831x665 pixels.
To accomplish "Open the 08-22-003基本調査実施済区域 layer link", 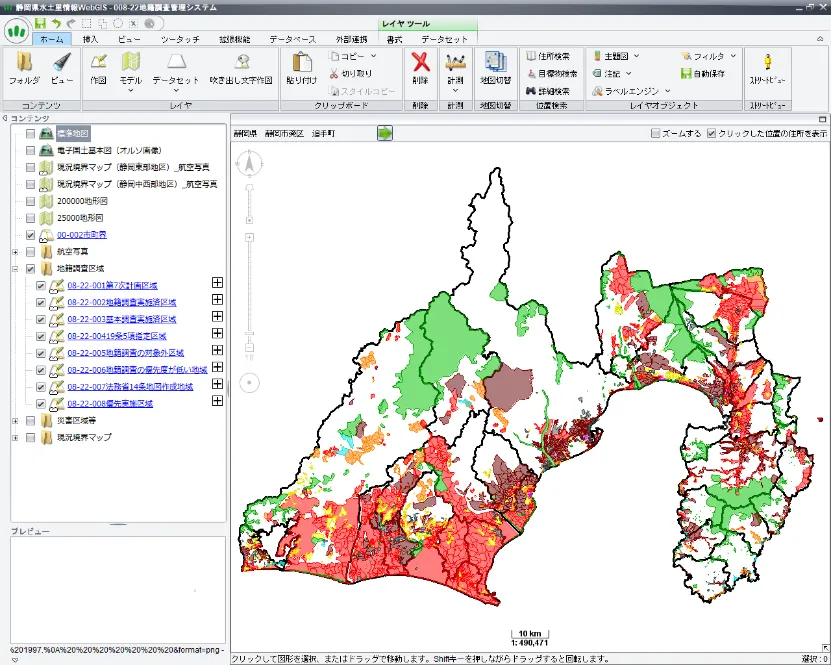I will coord(122,319).
